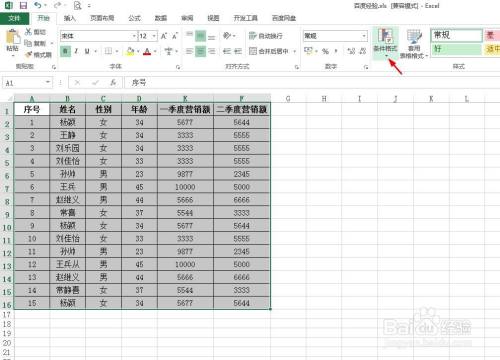This screenshot has height=360, width=500.
Task: Click the Copy icon
Action: [28, 43]
